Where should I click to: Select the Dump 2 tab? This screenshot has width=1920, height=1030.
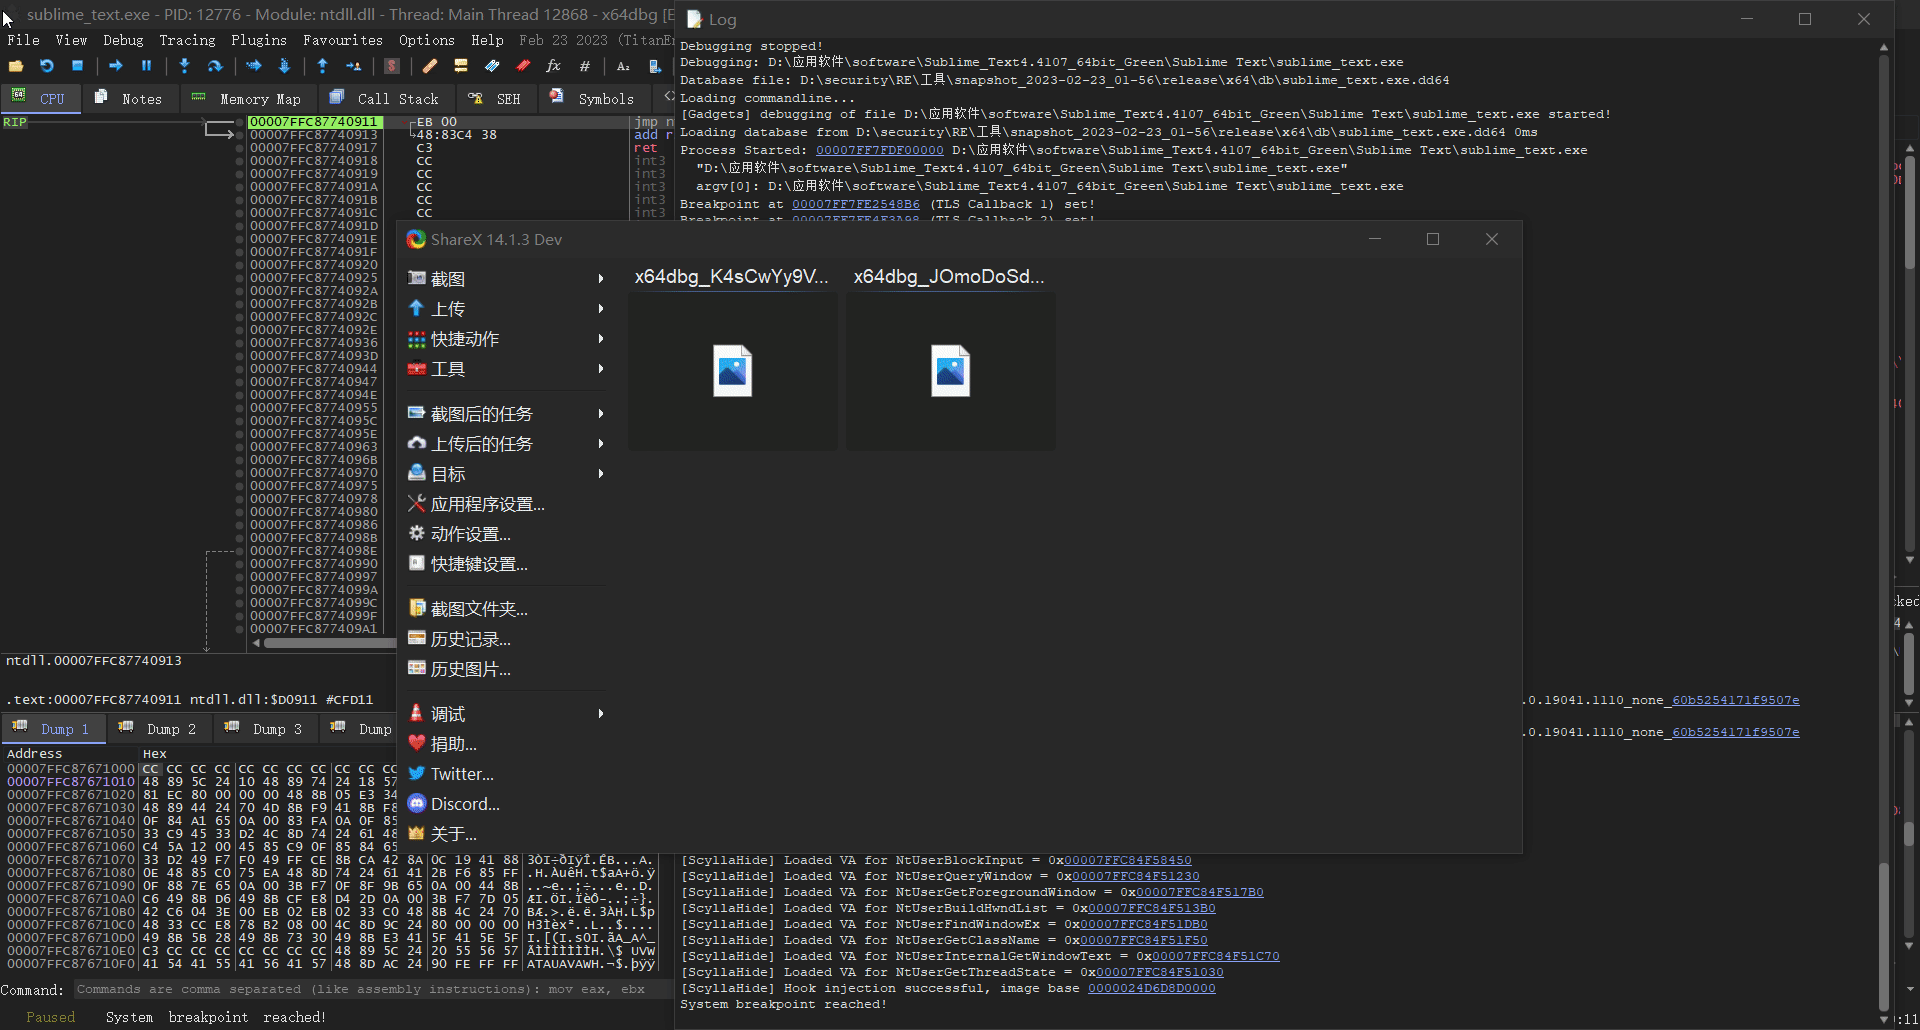coord(159,729)
